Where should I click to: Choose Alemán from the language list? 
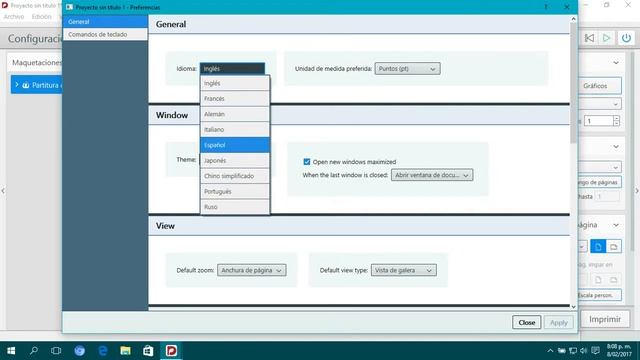[x=235, y=114]
